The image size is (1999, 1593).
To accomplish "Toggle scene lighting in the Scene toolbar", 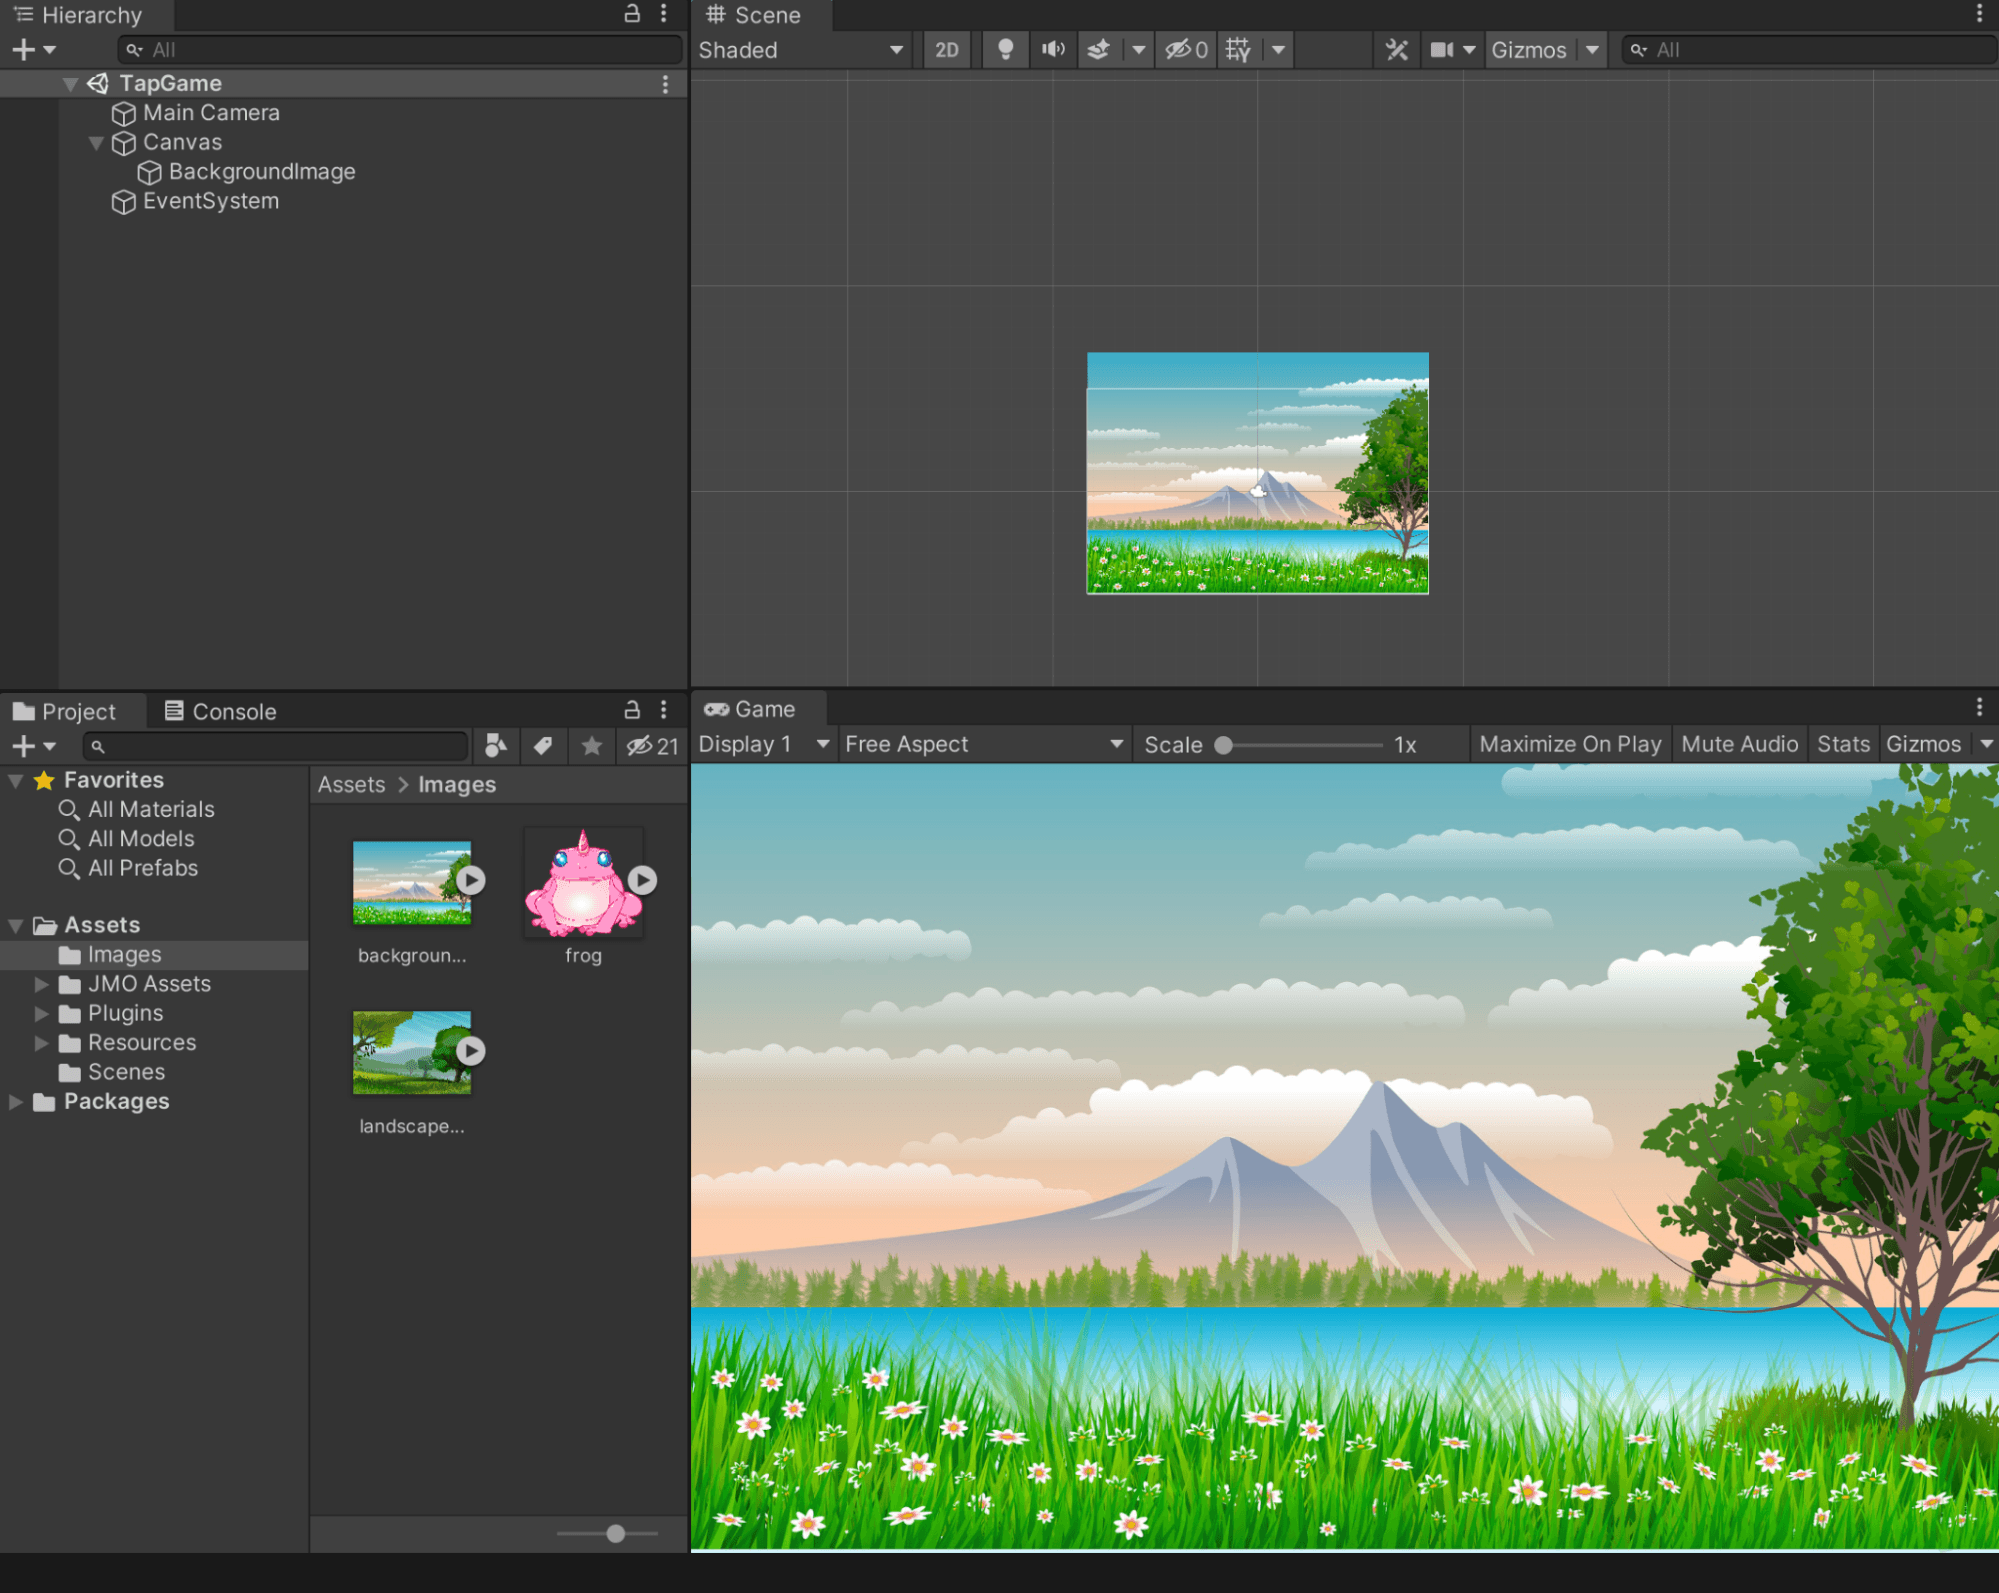I will (1005, 49).
